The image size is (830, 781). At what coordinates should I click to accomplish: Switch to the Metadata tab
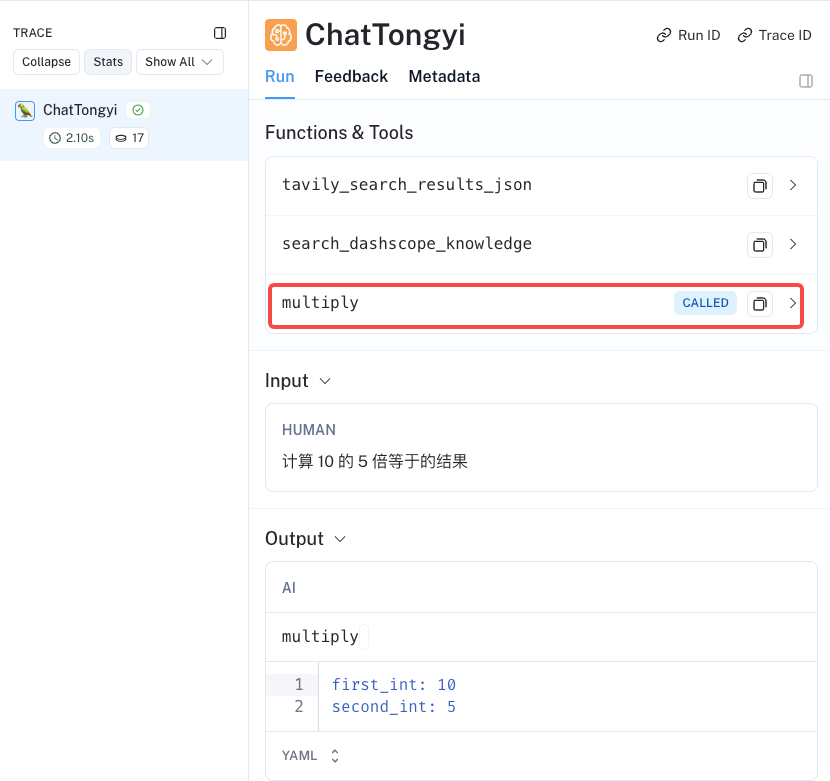444,77
